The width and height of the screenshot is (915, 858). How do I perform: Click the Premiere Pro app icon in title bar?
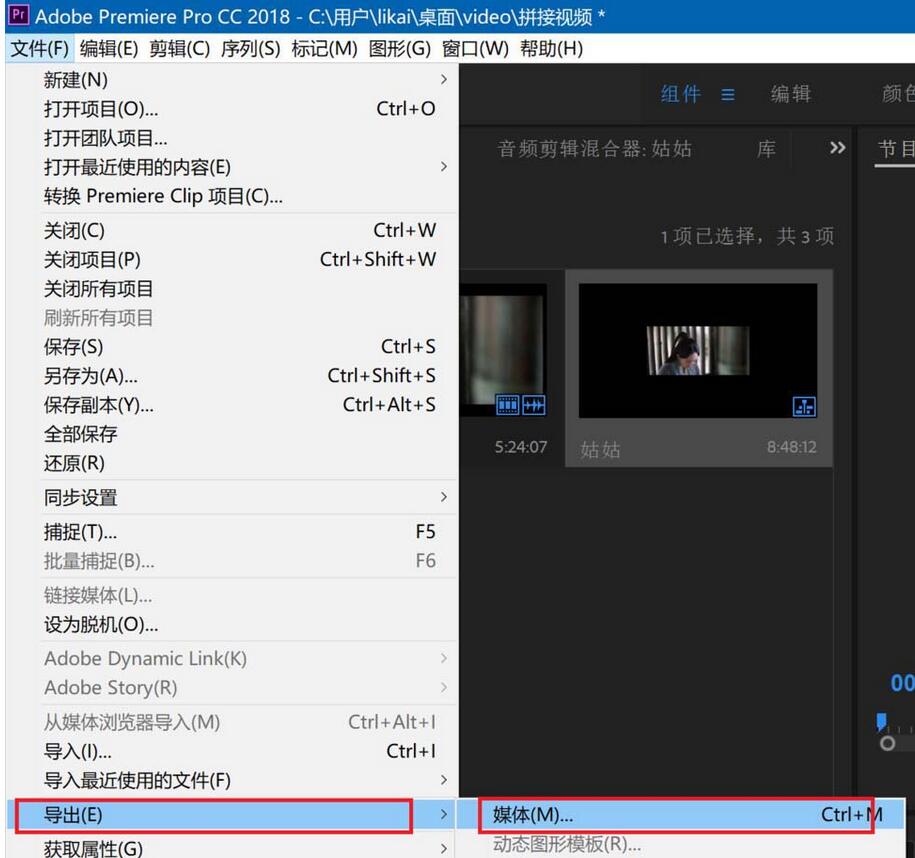pyautogui.click(x=17, y=16)
